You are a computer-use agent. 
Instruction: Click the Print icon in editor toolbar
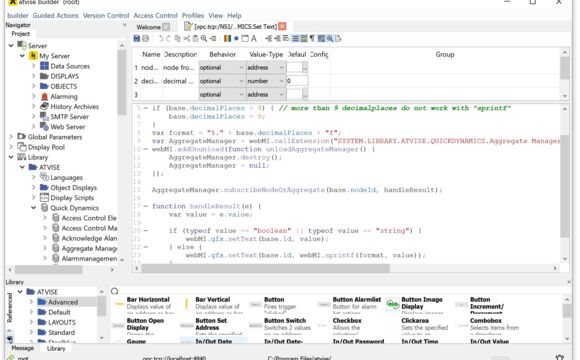[x=146, y=38]
